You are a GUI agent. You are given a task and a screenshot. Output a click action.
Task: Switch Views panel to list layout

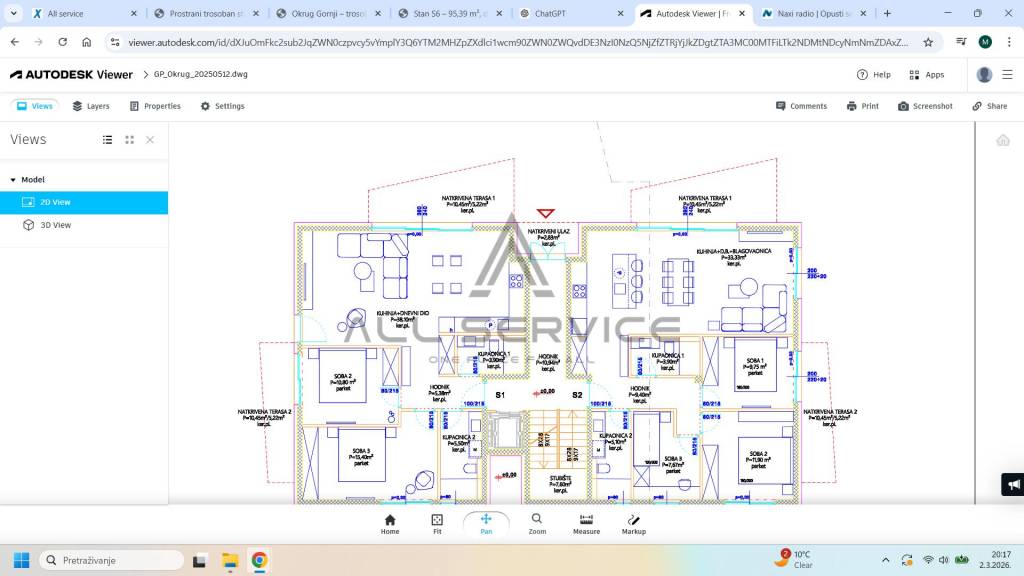coord(108,140)
